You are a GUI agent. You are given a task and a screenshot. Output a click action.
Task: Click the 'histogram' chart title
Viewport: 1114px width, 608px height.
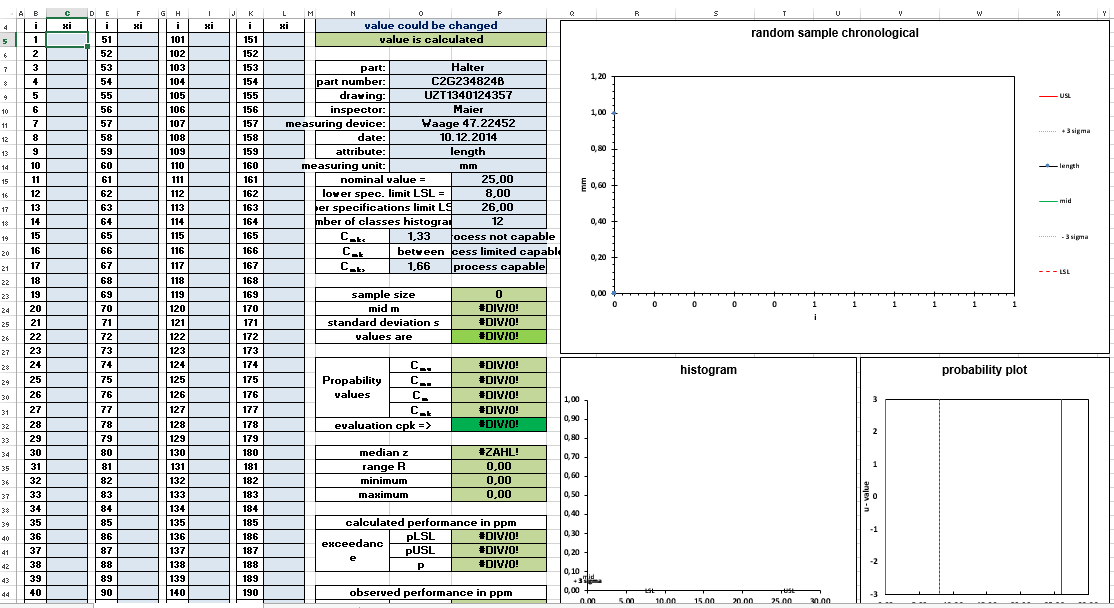pos(708,370)
